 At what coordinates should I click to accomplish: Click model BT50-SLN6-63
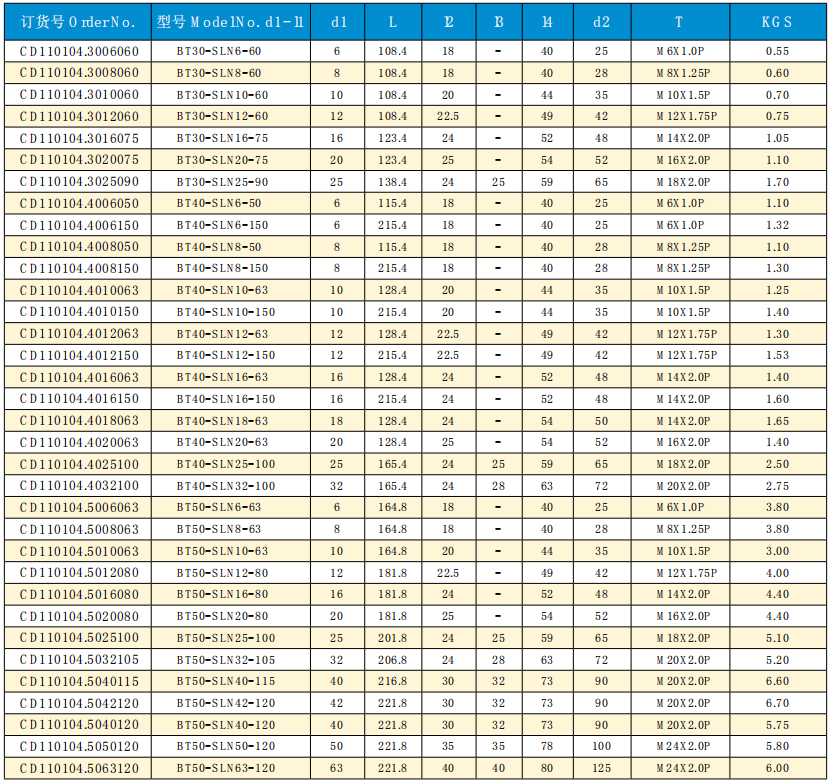click(x=219, y=507)
